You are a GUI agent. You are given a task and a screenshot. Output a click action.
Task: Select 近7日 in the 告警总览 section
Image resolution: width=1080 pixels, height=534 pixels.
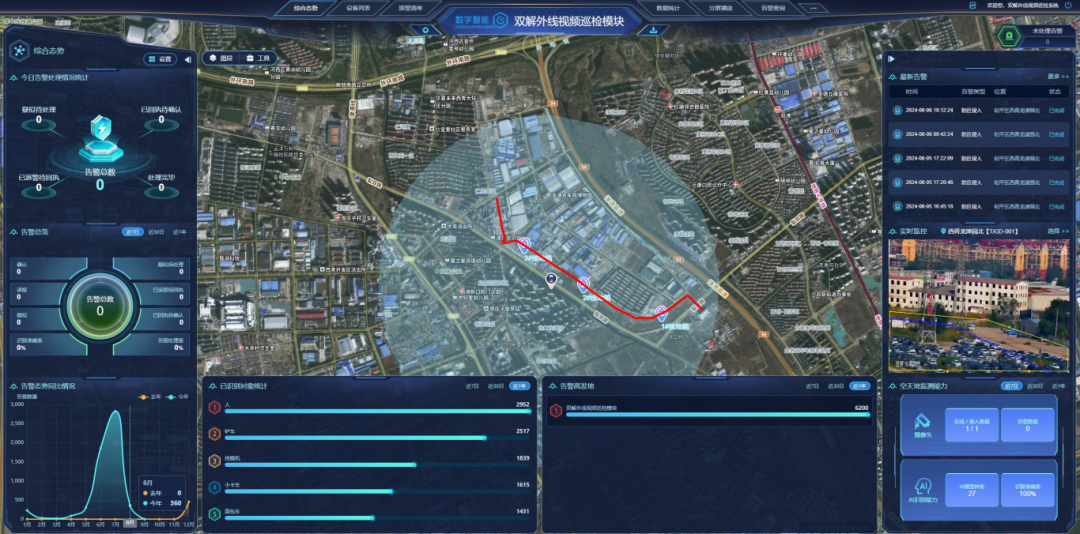(133, 232)
